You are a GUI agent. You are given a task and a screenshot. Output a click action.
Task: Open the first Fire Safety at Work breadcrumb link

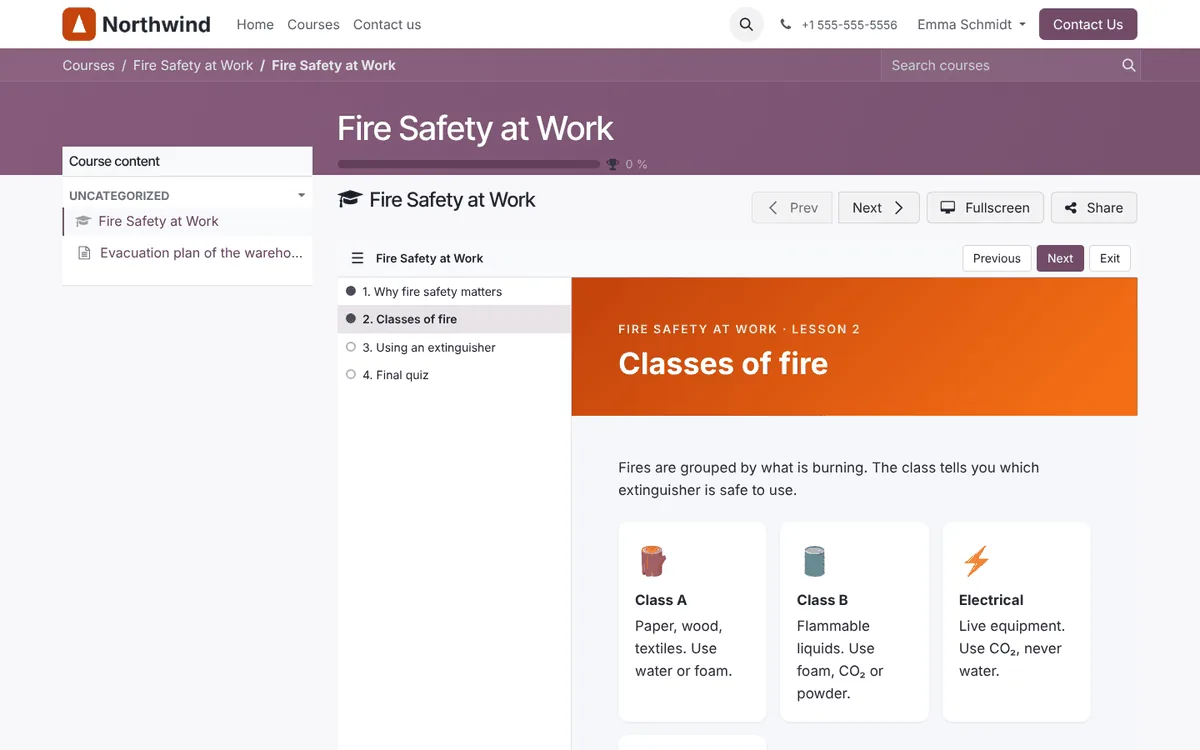coord(193,65)
